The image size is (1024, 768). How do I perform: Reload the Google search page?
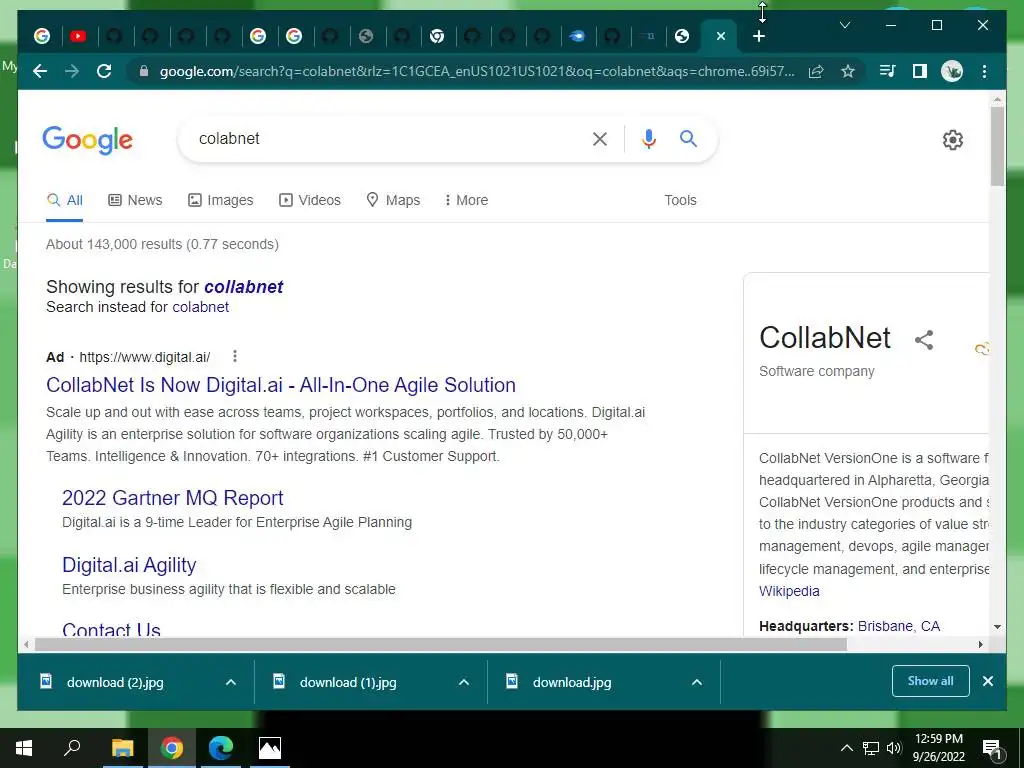coord(104,71)
